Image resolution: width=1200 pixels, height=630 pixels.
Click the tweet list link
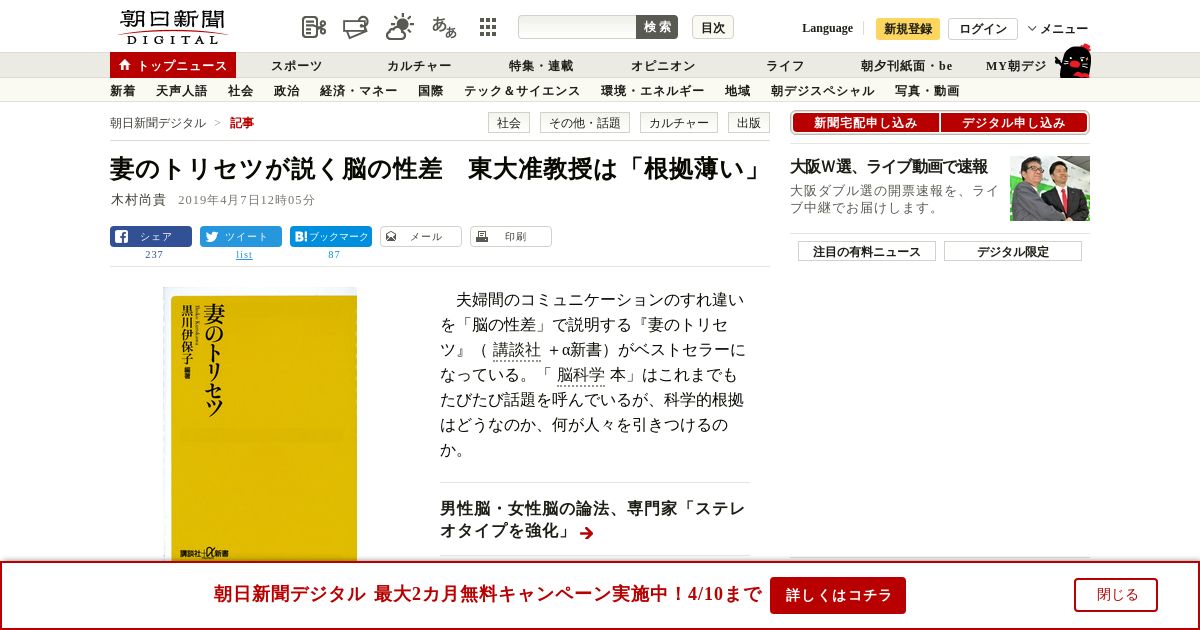pyautogui.click(x=244, y=255)
